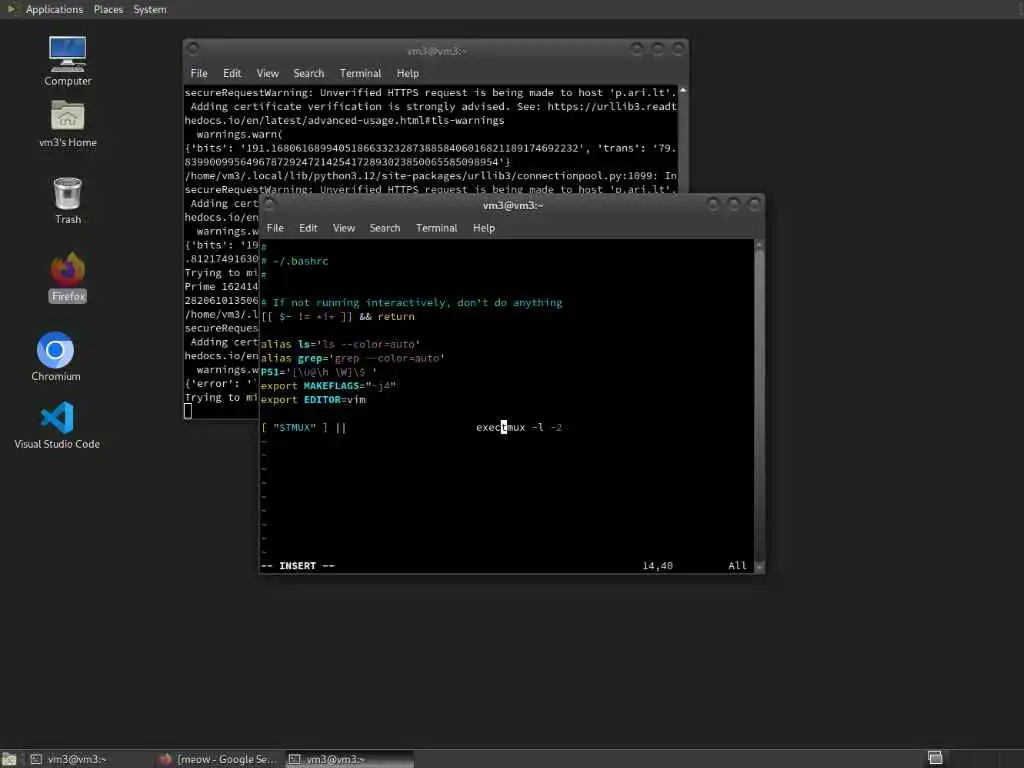
Task: Click the back terminal's scrollbar up arrow
Action: 682,90
